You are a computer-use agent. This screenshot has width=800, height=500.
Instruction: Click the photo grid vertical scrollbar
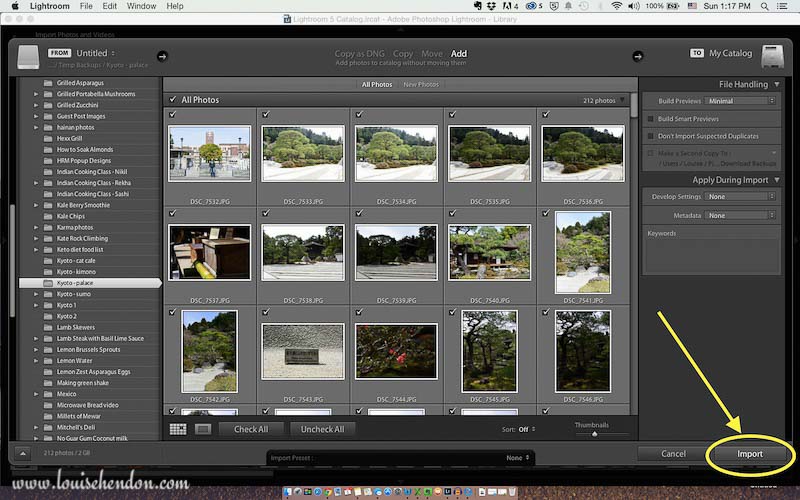coord(634,105)
